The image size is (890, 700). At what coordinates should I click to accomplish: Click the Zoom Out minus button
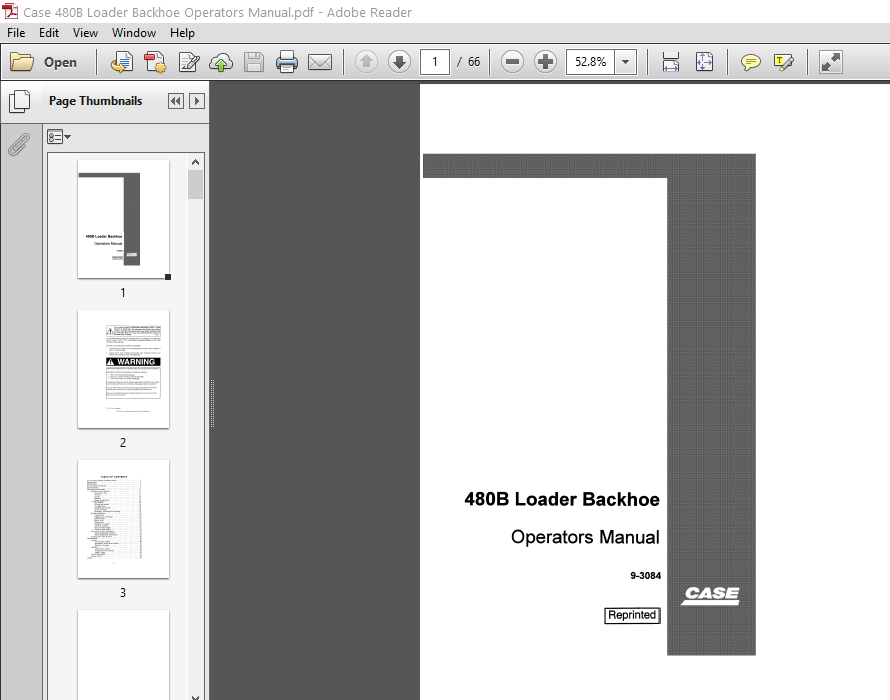[x=512, y=61]
